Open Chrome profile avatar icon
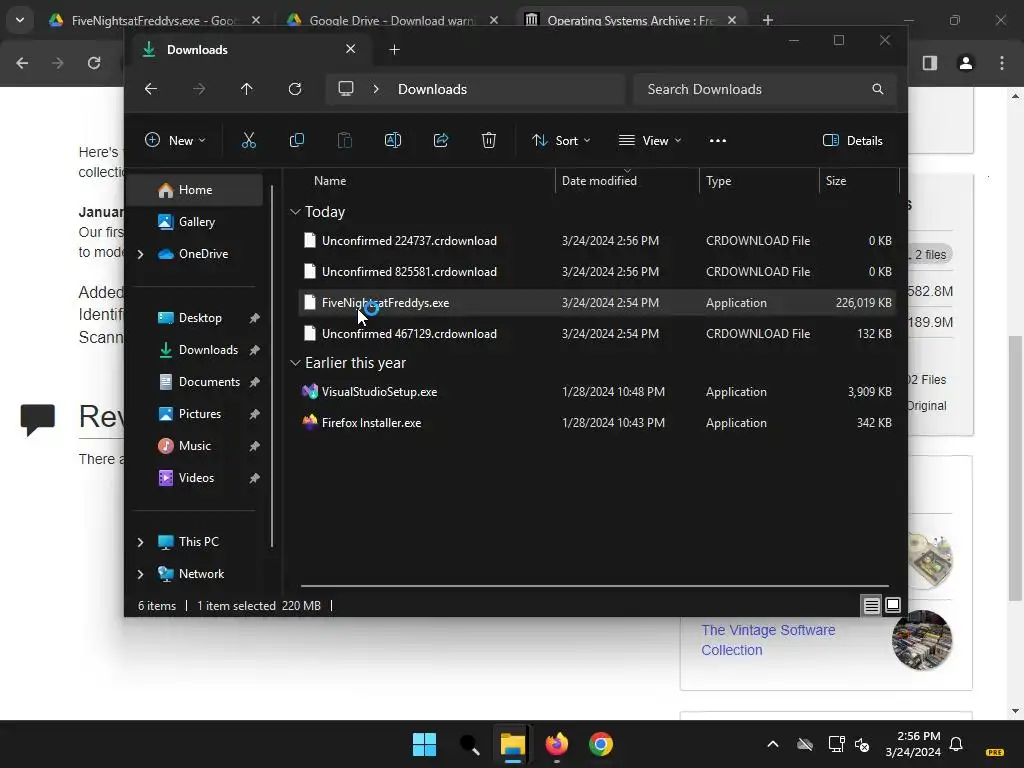The width and height of the screenshot is (1024, 768). coord(966,63)
